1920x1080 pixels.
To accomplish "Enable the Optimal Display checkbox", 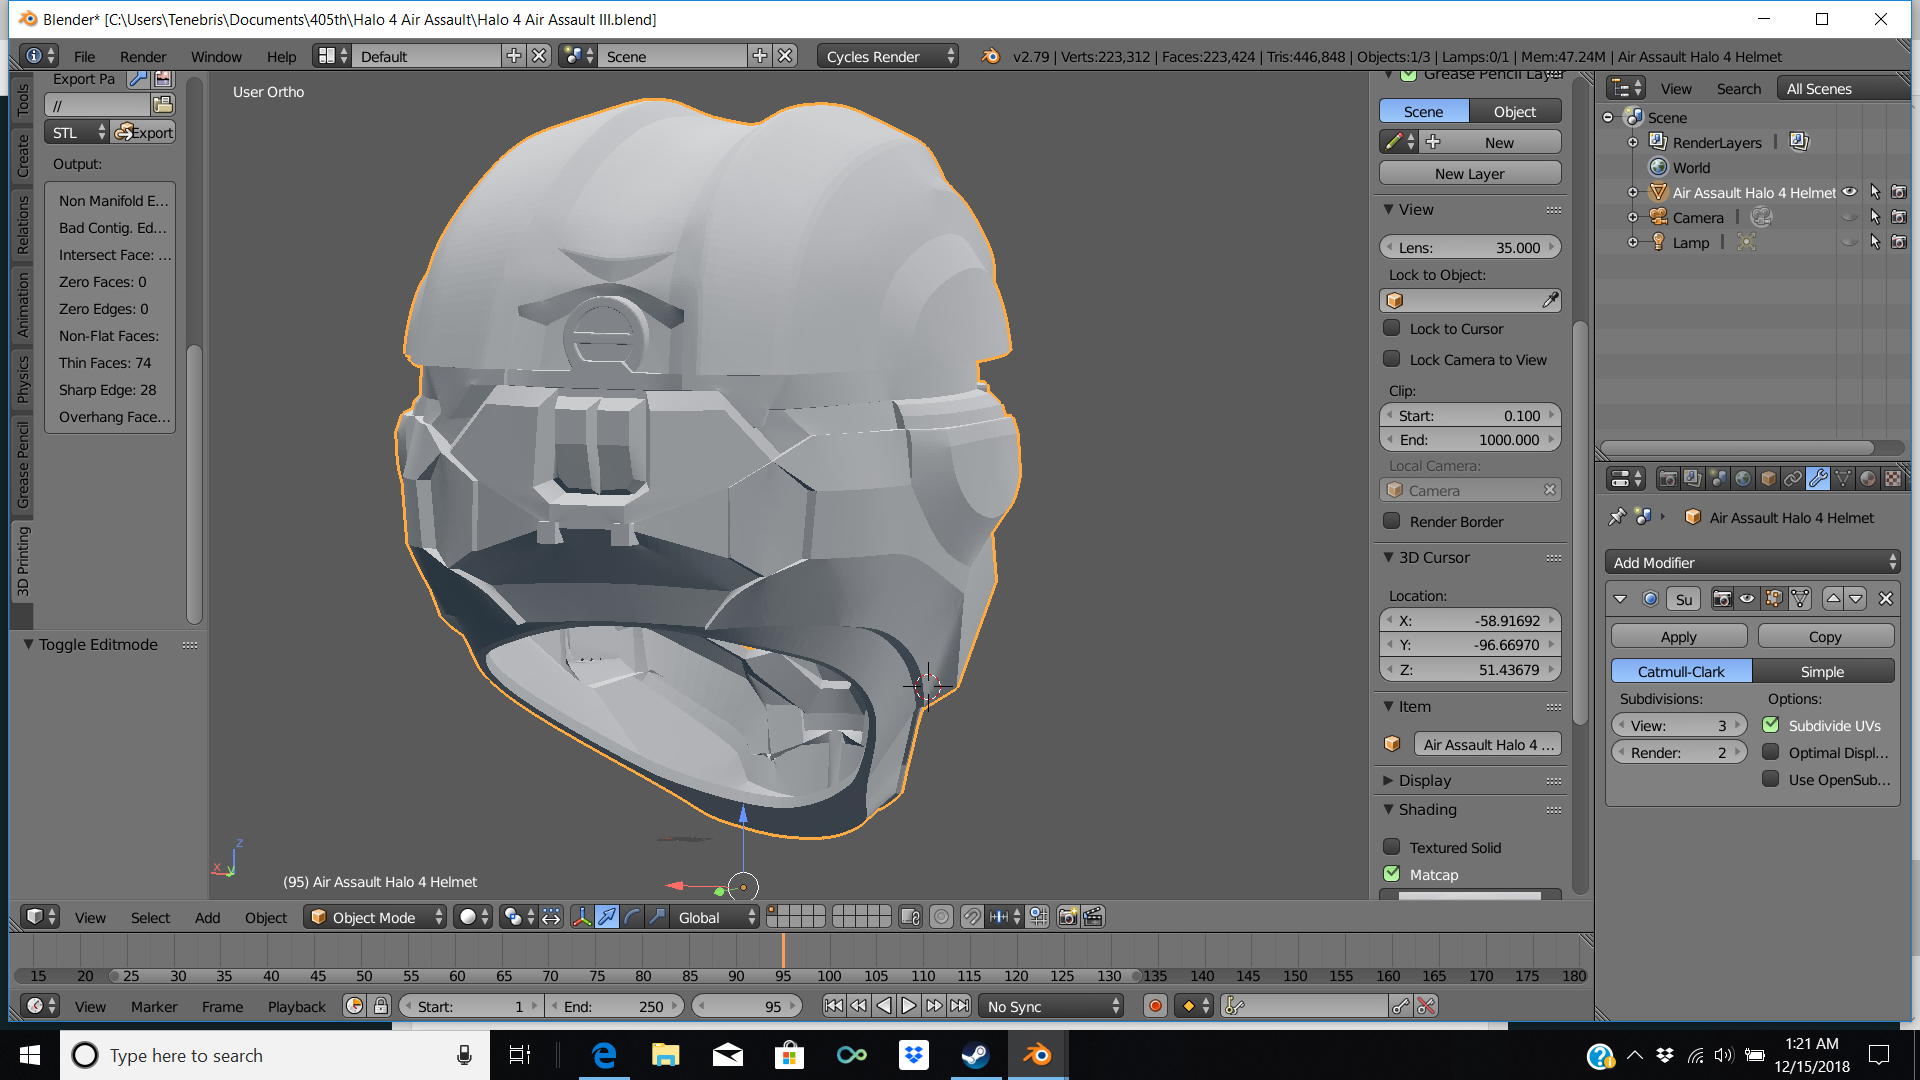I will 1771,752.
